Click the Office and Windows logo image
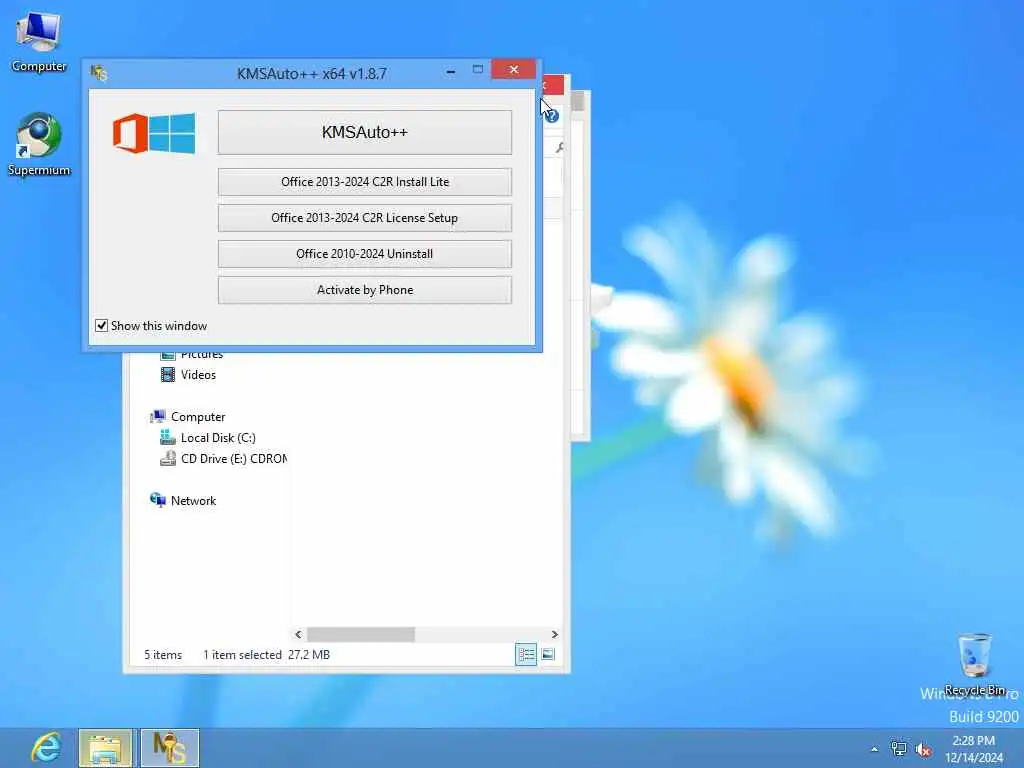The image size is (1024, 768). [154, 133]
